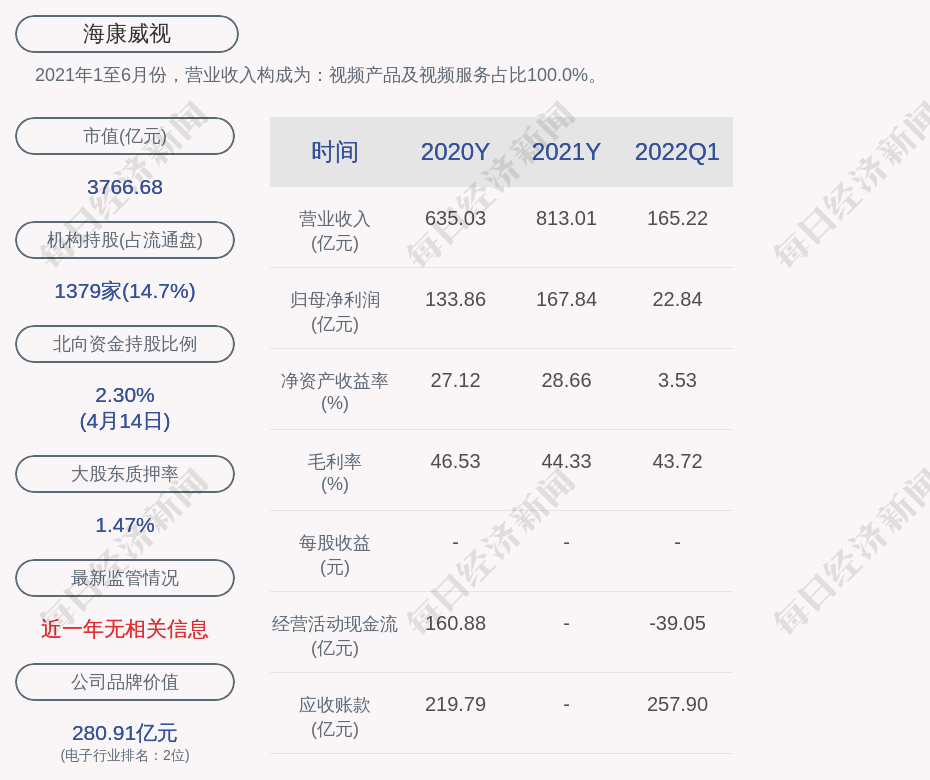The image size is (930, 780).
Task: Click cash flow value 160.88
Action: [x=455, y=623]
